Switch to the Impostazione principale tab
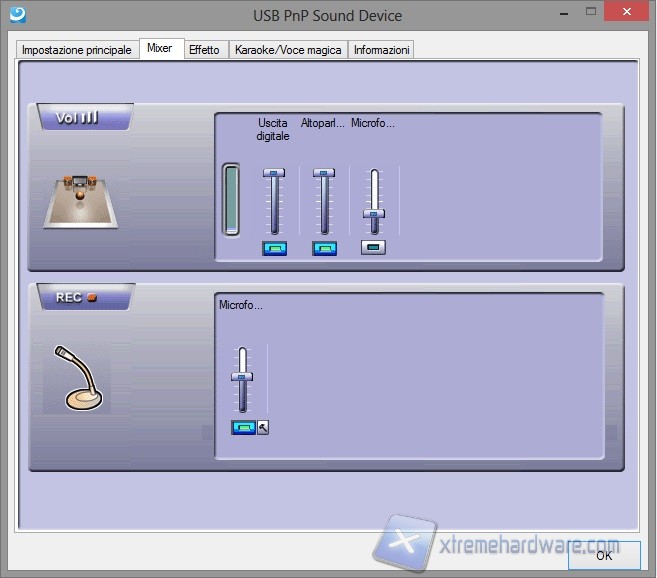This screenshot has height=578, width=657. (77, 50)
